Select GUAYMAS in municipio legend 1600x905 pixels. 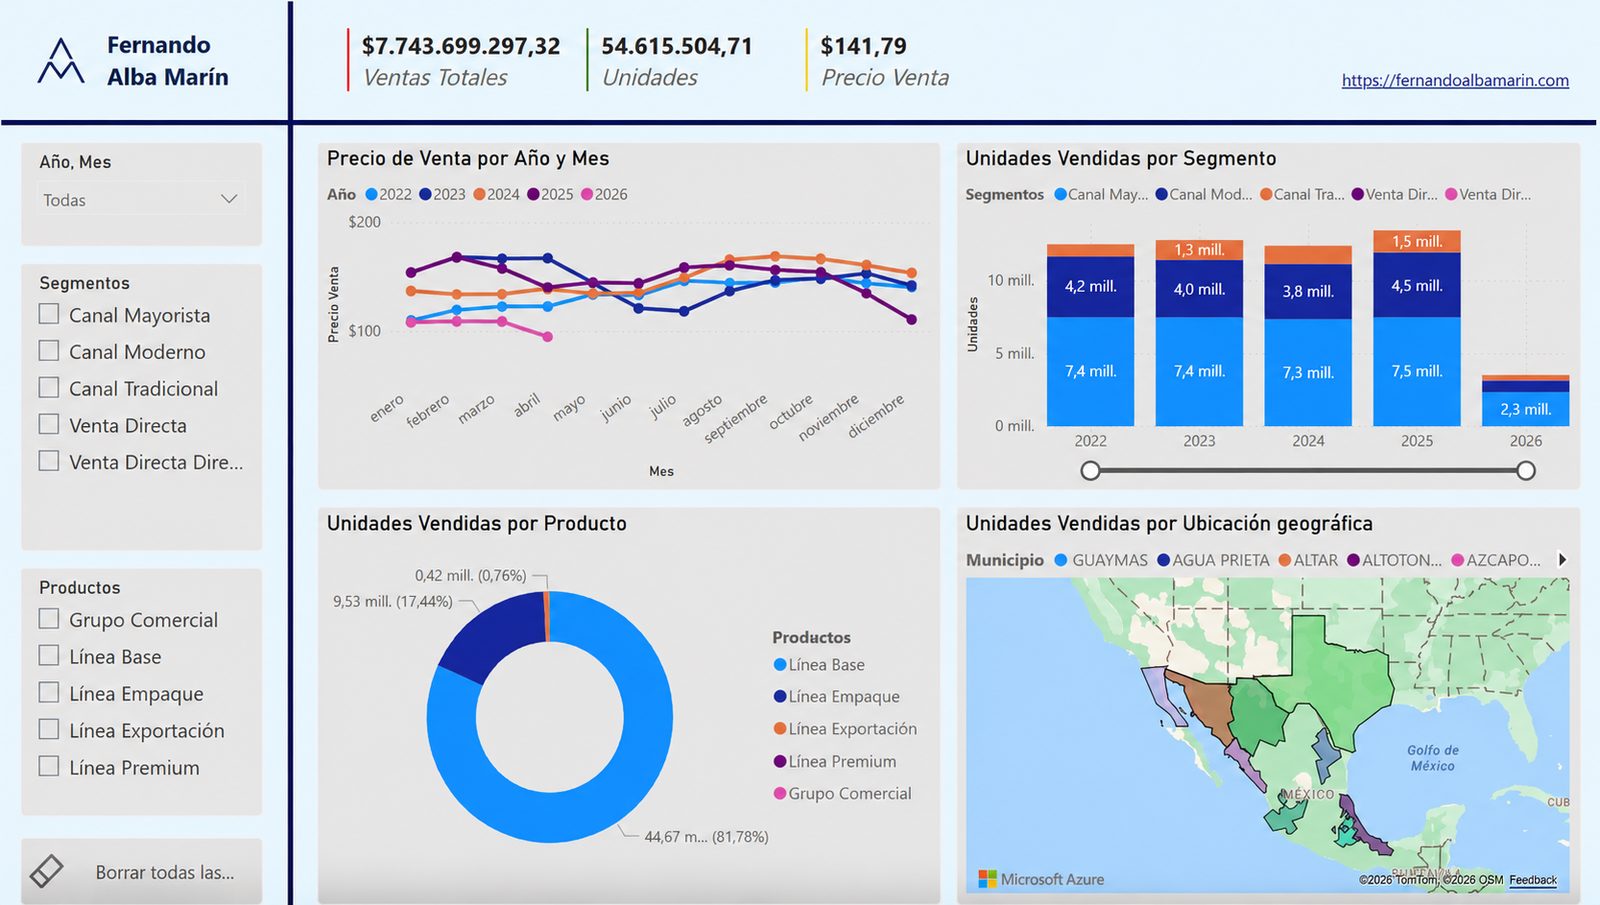[x=1102, y=560]
